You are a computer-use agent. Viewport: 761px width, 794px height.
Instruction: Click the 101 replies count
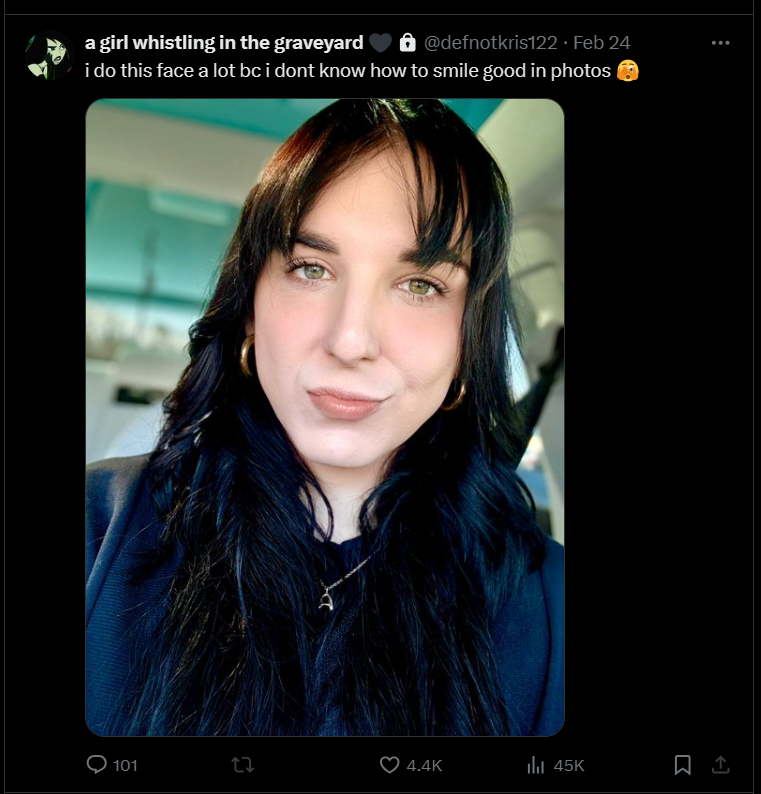[125, 765]
